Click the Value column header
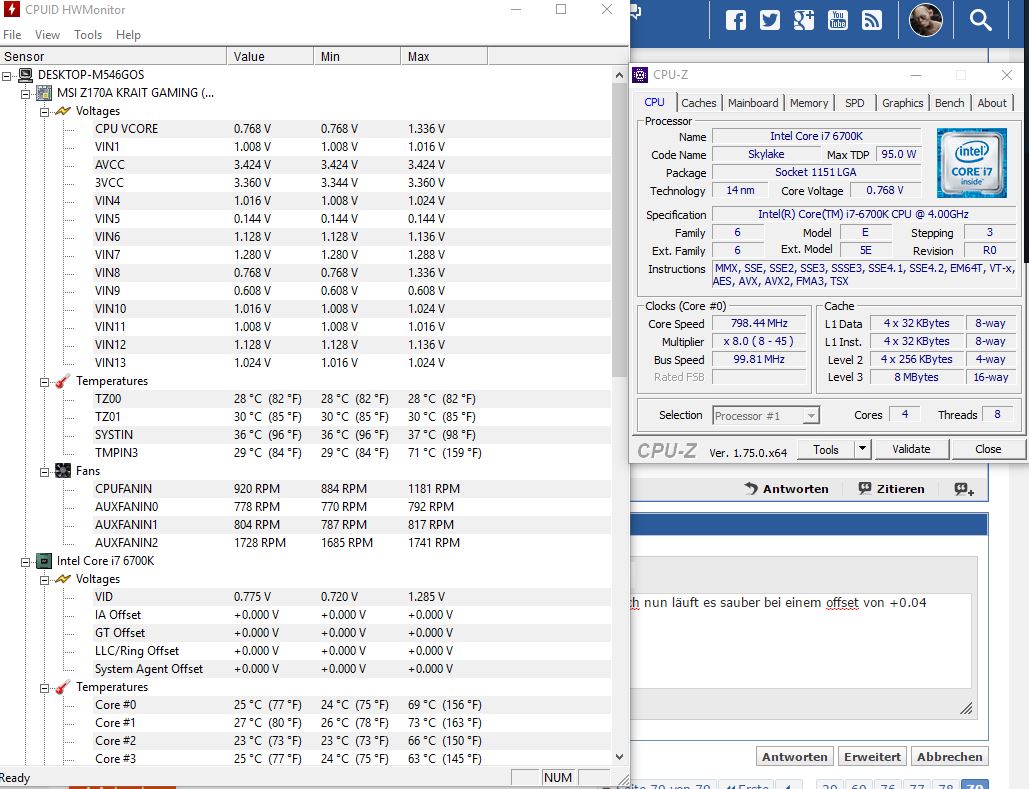 pos(270,56)
